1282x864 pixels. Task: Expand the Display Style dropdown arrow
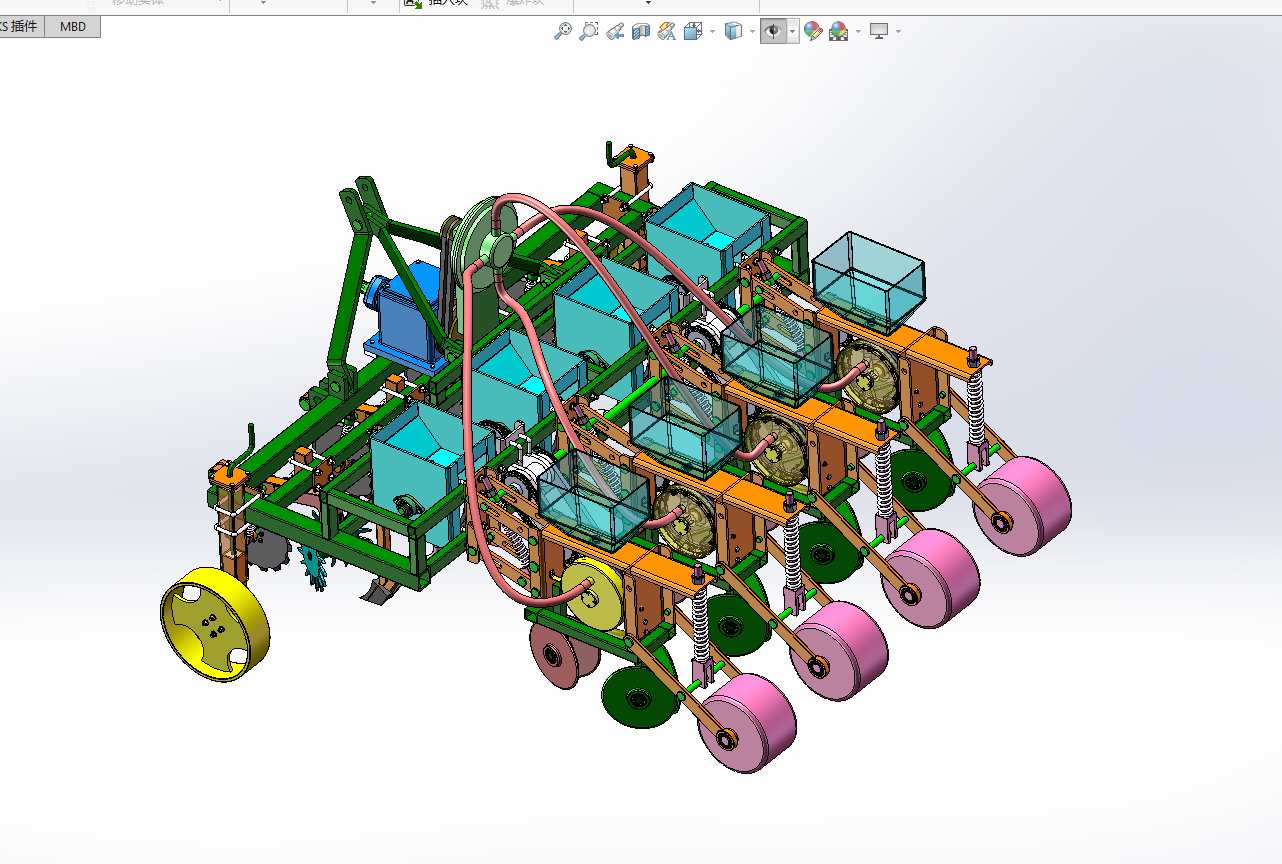pyautogui.click(x=752, y=31)
